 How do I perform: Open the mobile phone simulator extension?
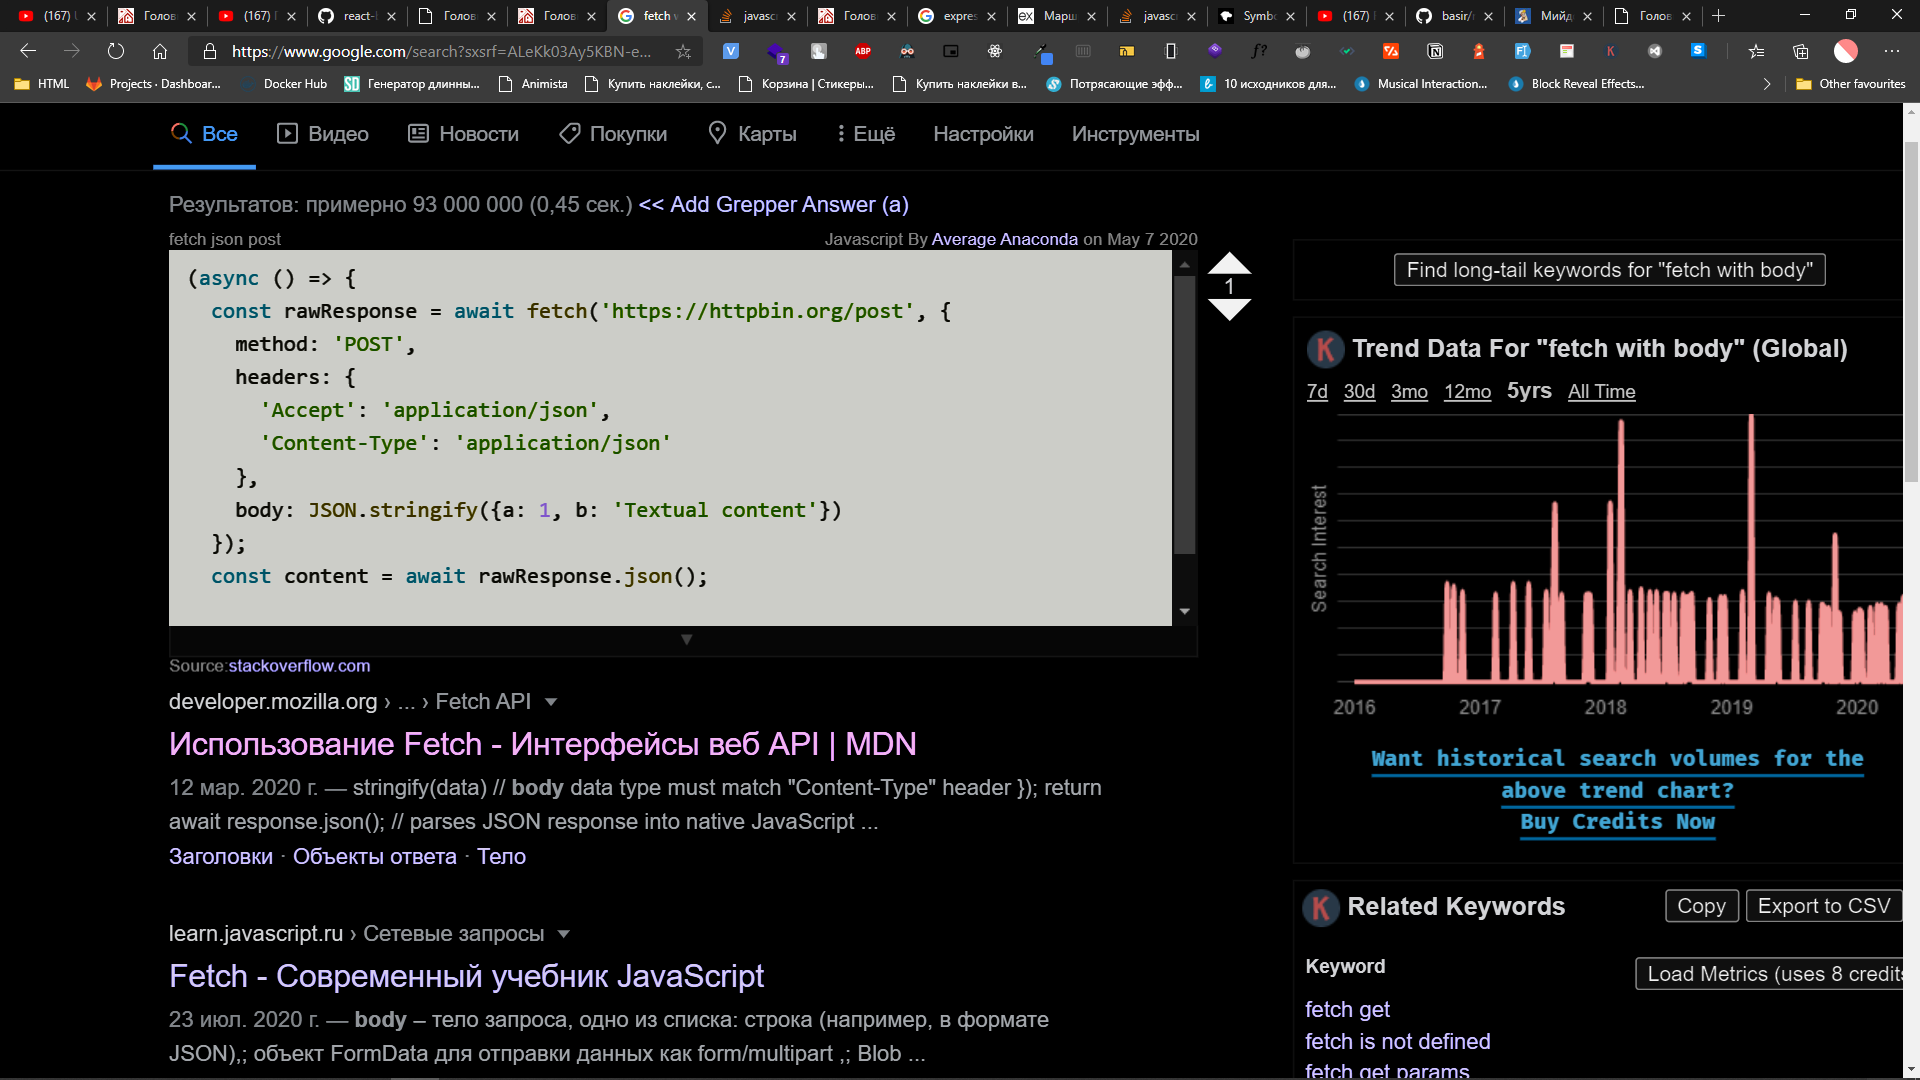[1171, 51]
